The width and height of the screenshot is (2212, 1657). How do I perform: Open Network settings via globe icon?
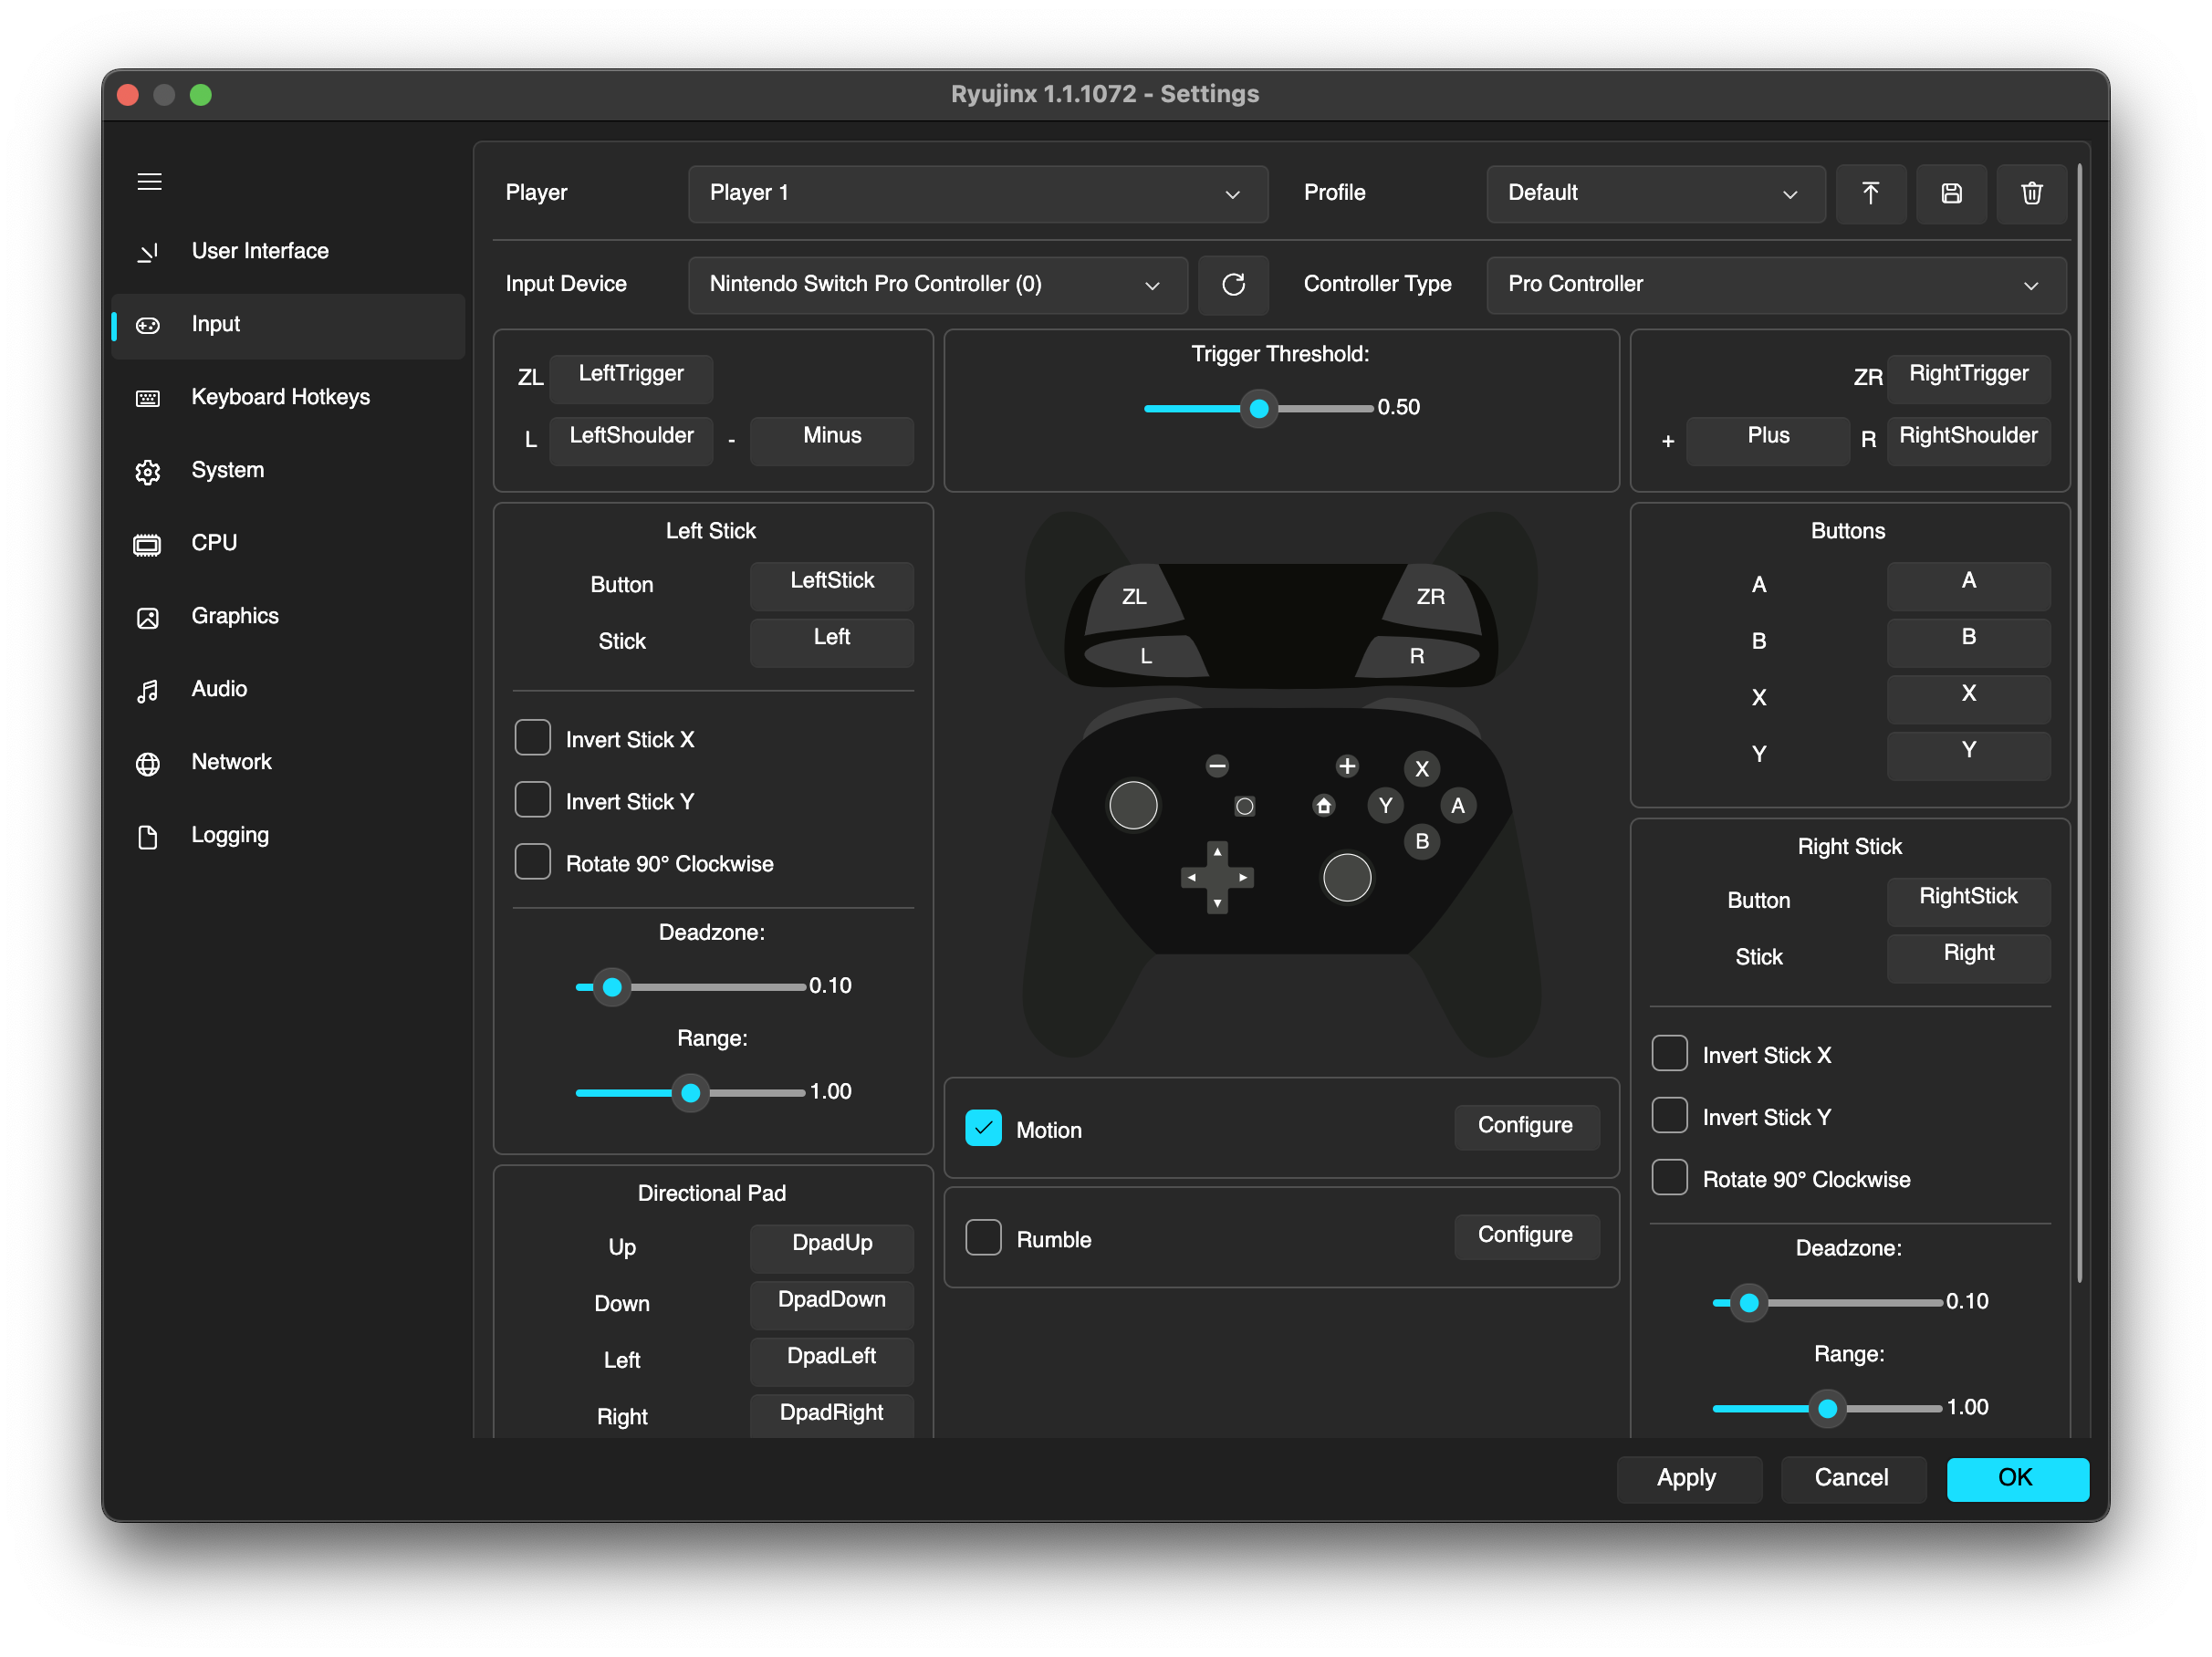pyautogui.click(x=148, y=764)
